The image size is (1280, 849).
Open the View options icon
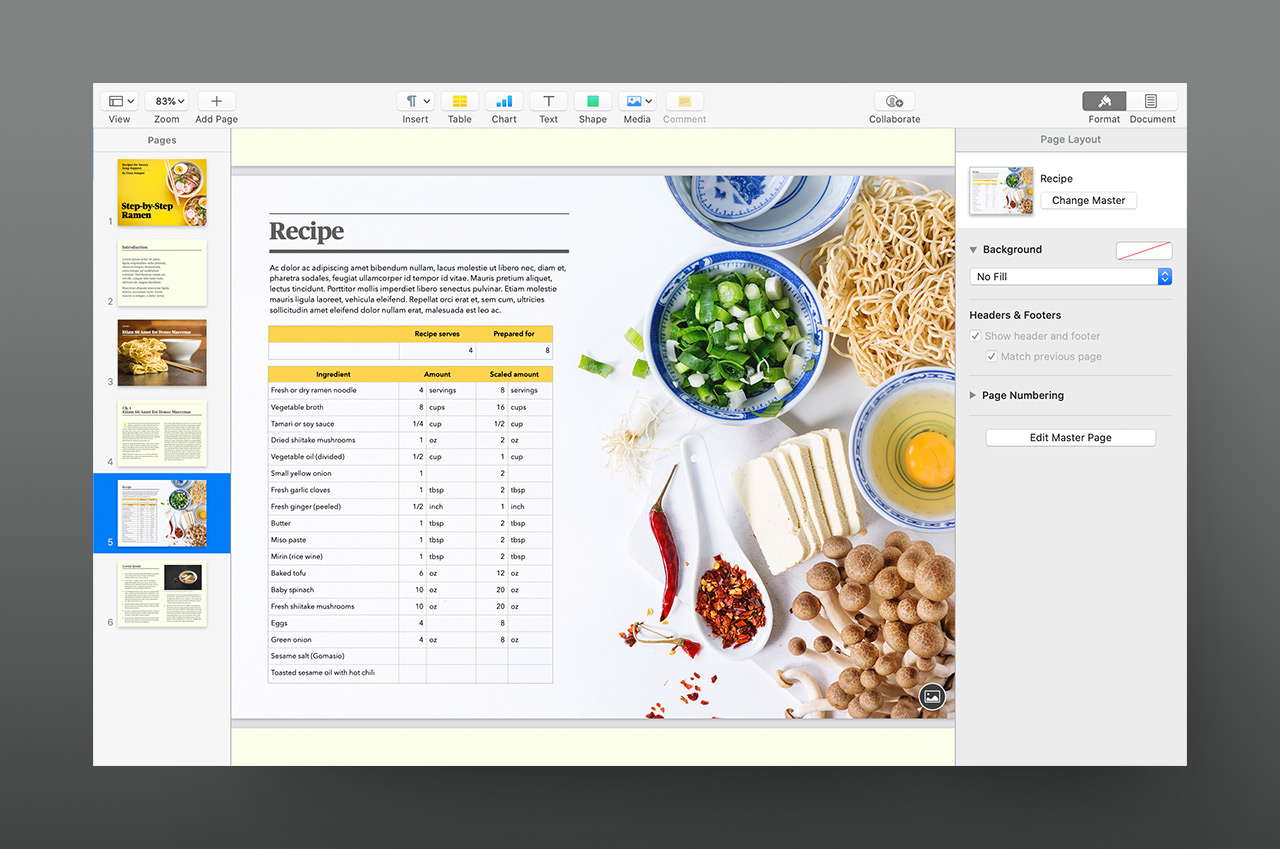(x=120, y=101)
